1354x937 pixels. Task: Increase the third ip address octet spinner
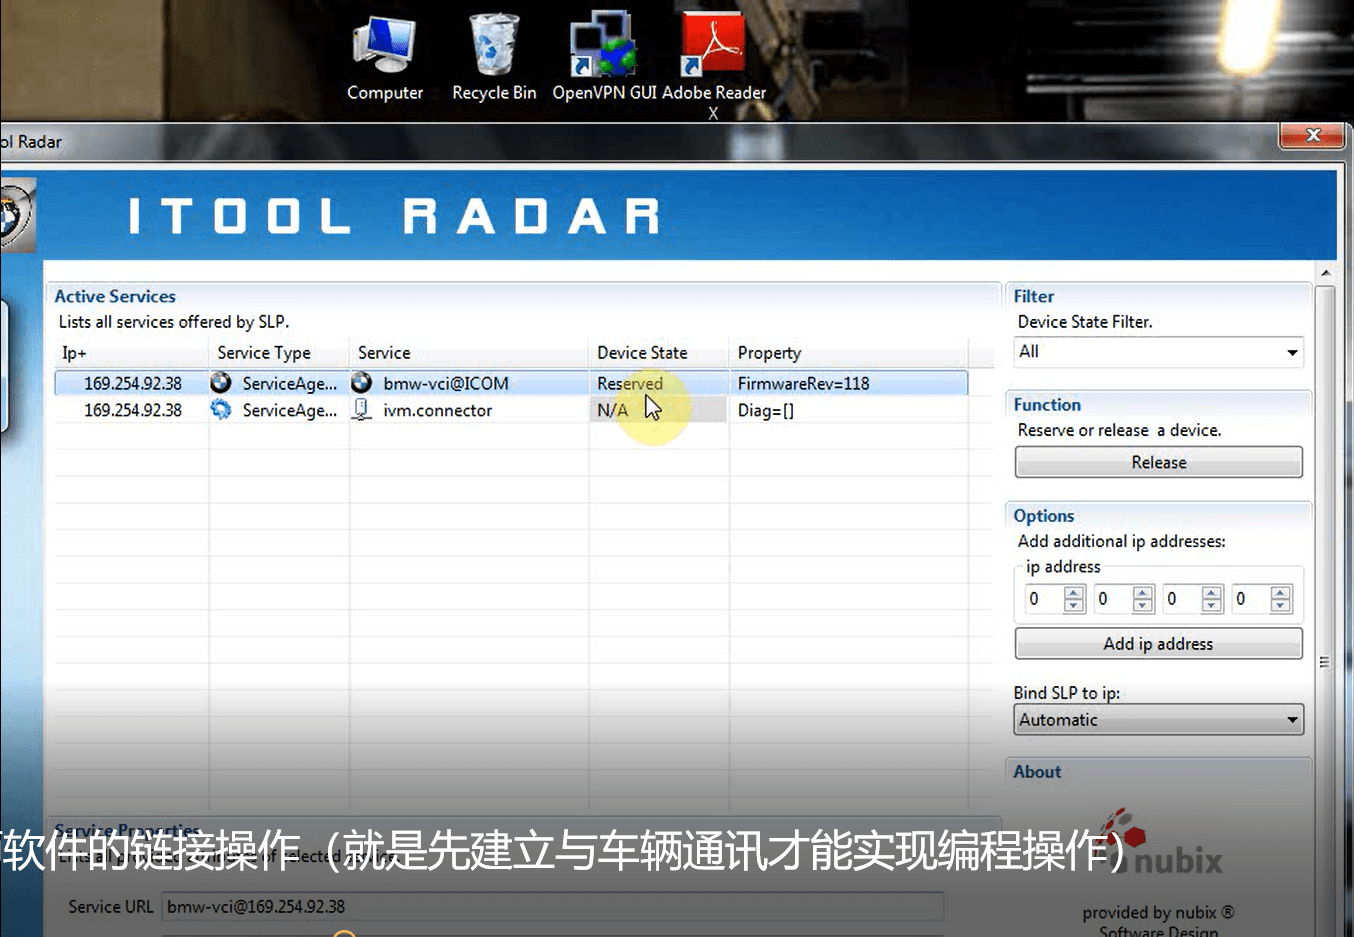(x=1212, y=593)
